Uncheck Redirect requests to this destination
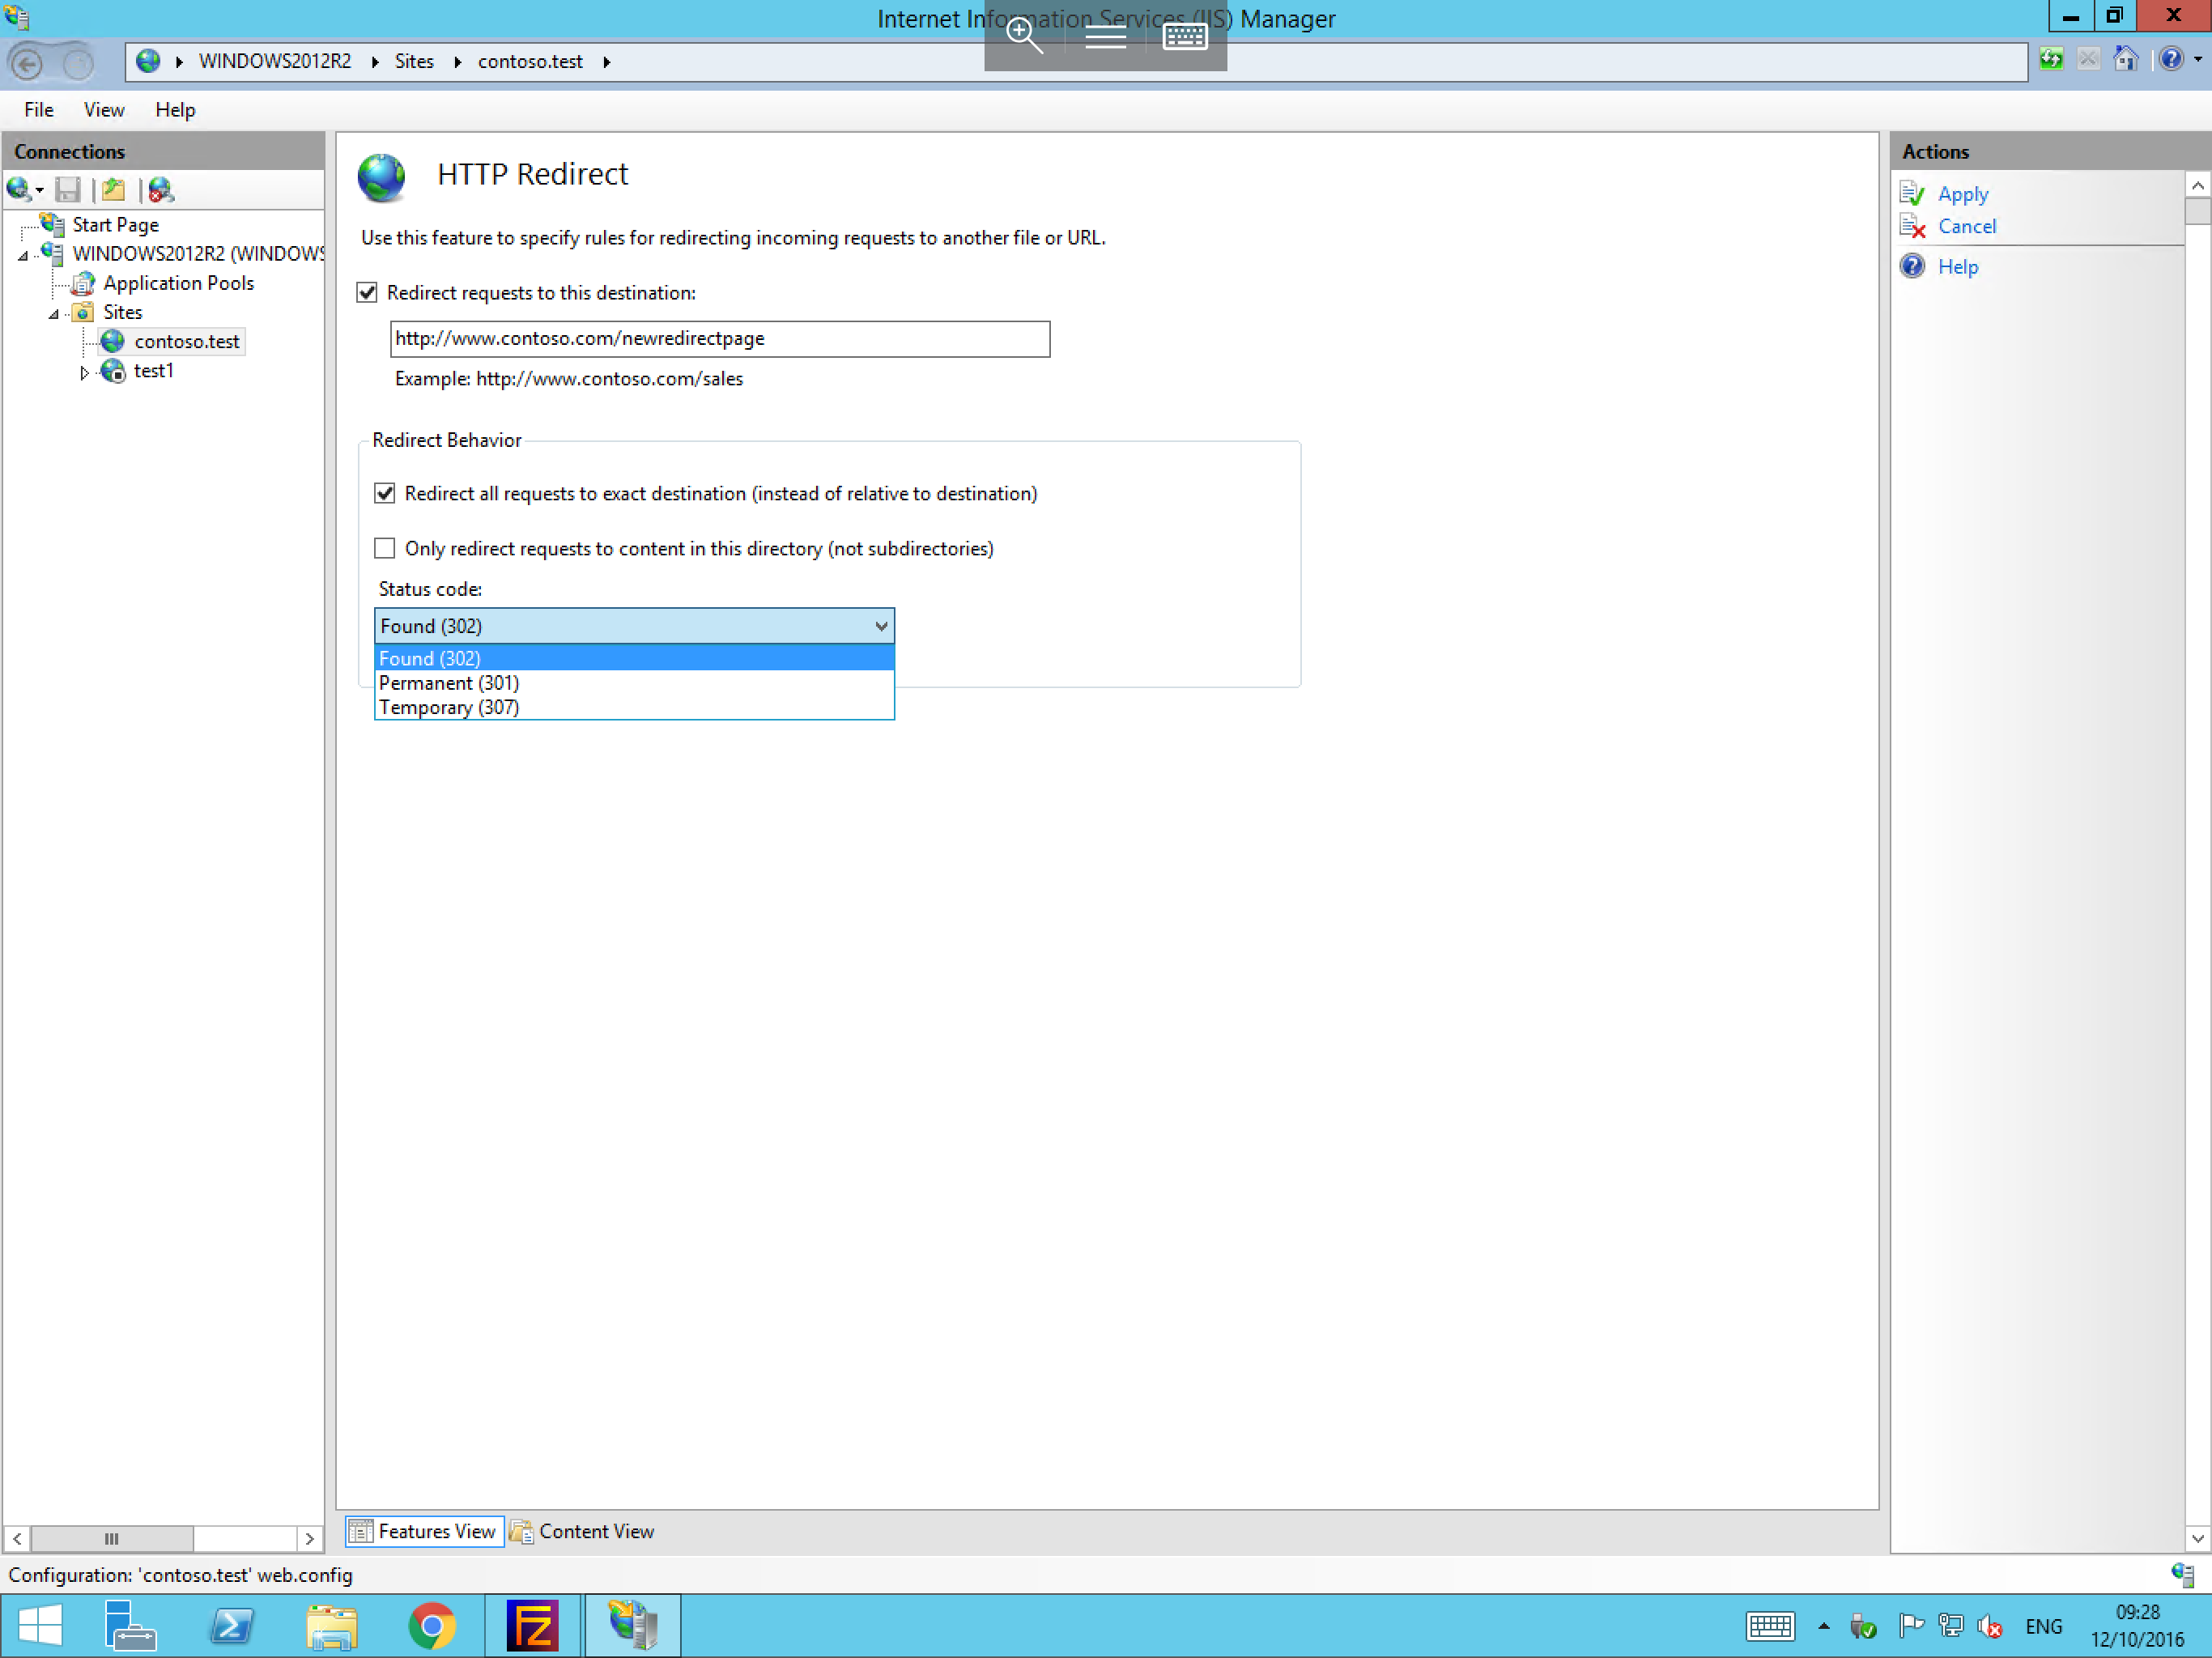This screenshot has height=1658, width=2212. pos(367,292)
